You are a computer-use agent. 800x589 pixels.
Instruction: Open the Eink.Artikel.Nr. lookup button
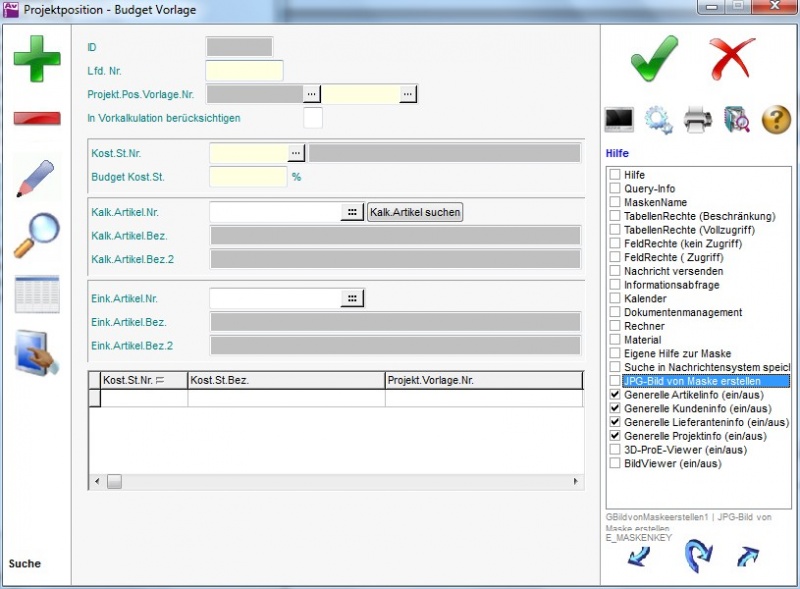(x=351, y=299)
